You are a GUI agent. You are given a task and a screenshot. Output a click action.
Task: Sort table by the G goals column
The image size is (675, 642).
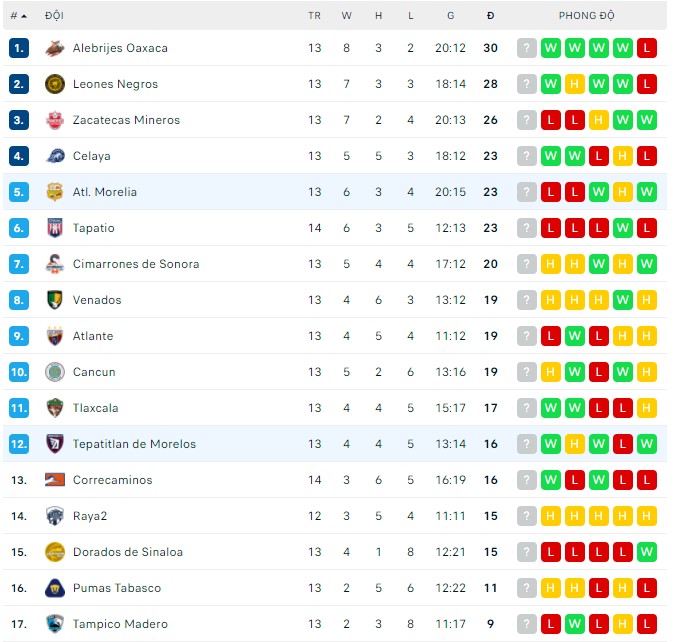451,16
